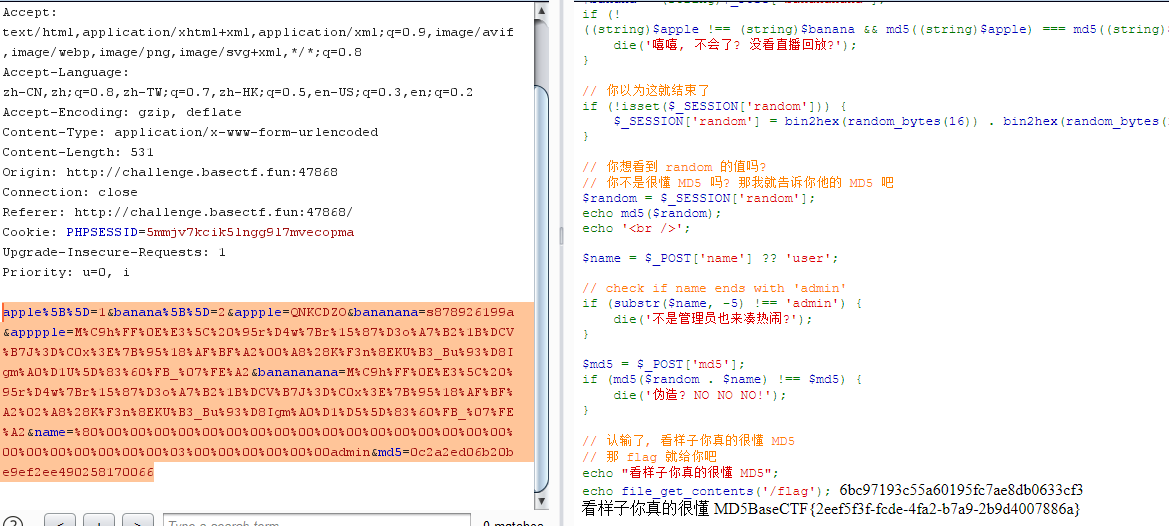Image resolution: width=1169 pixels, height=526 pixels.
Task: Click the Content-Length value 531
Action: [142, 152]
